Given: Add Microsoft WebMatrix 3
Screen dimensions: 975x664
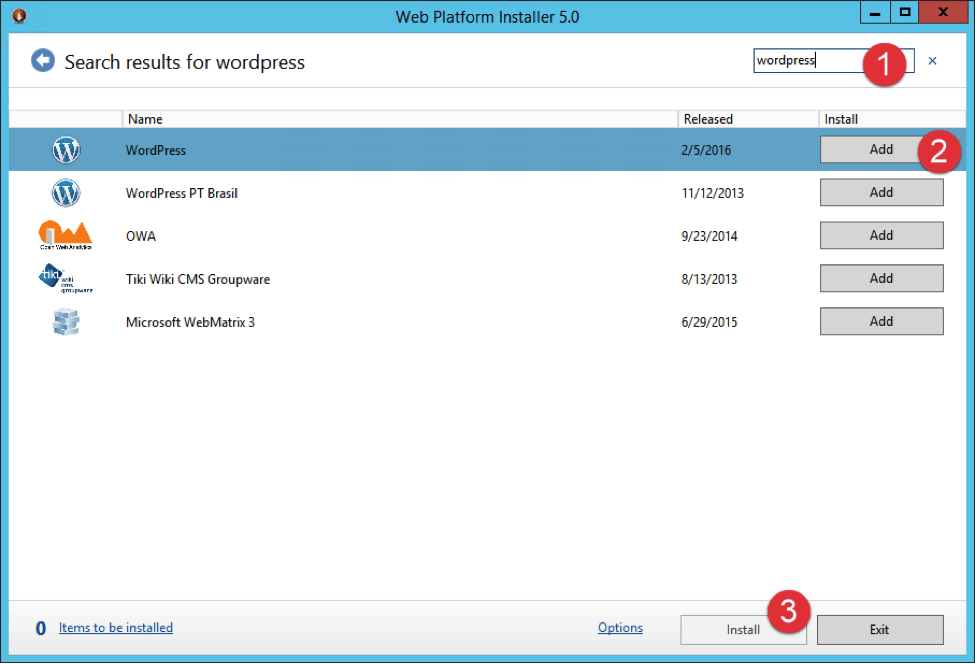Looking at the screenshot, I should (x=881, y=321).
